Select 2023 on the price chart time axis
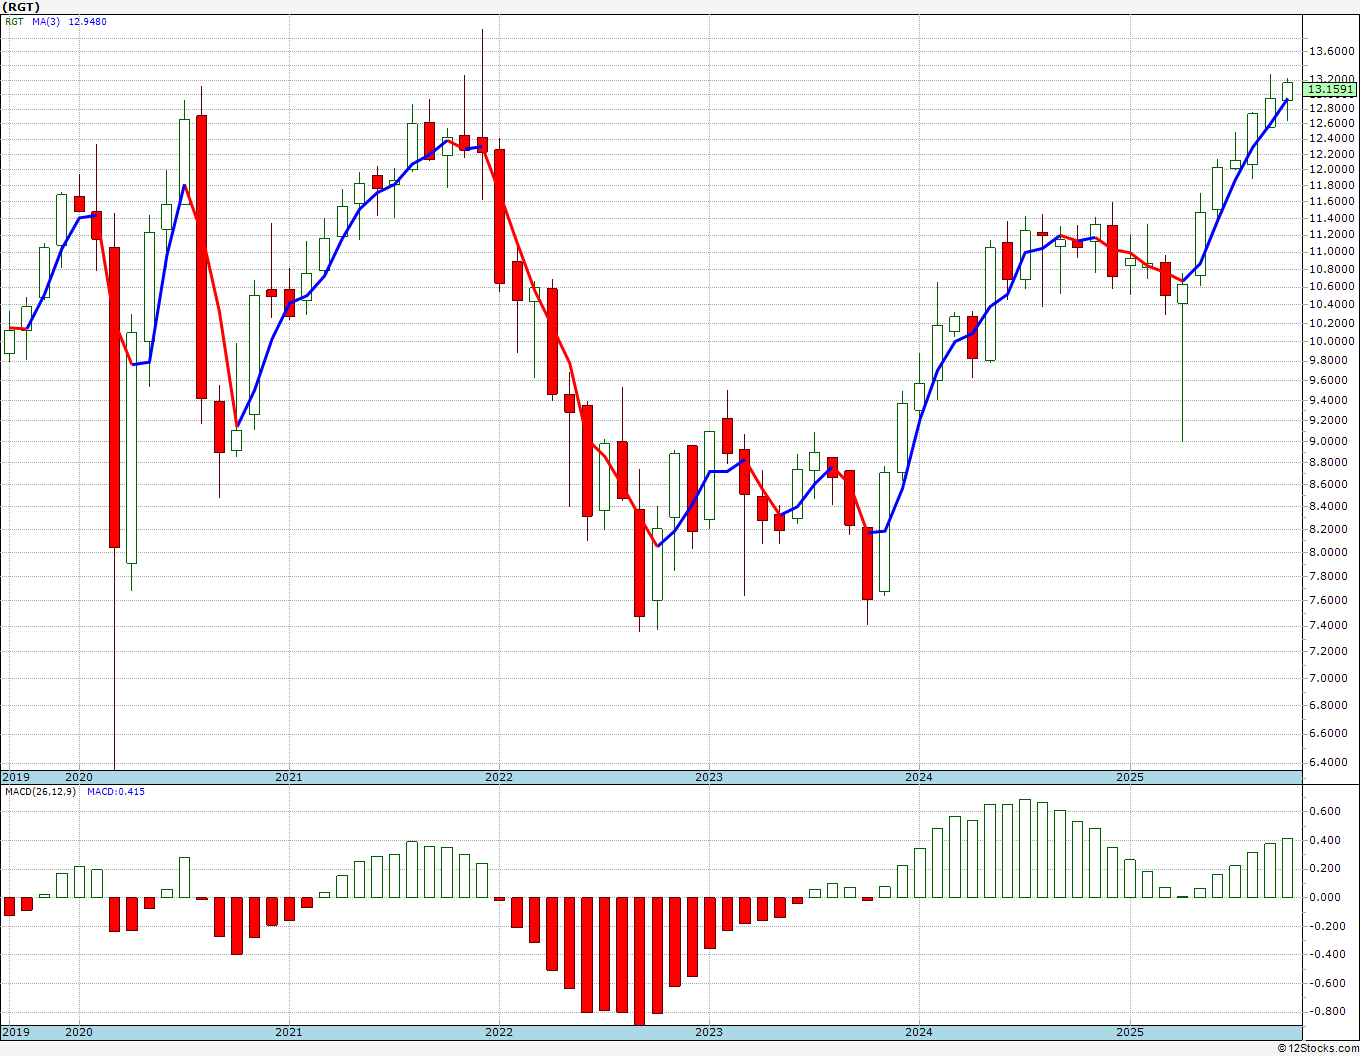The height and width of the screenshot is (1056, 1360). [708, 777]
